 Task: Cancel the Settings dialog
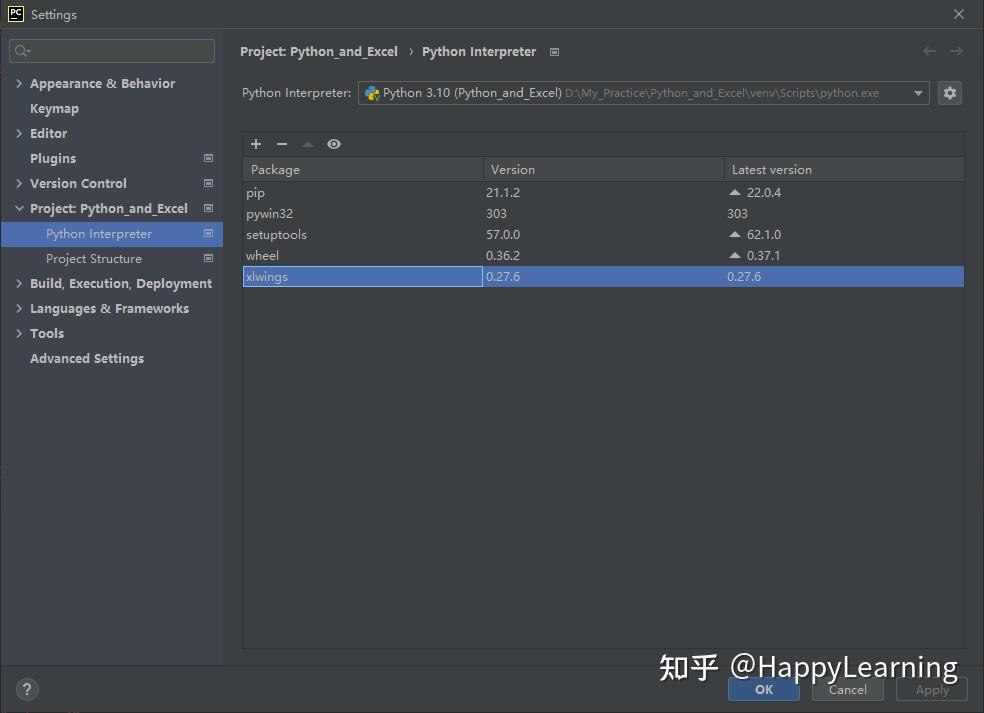pos(847,689)
